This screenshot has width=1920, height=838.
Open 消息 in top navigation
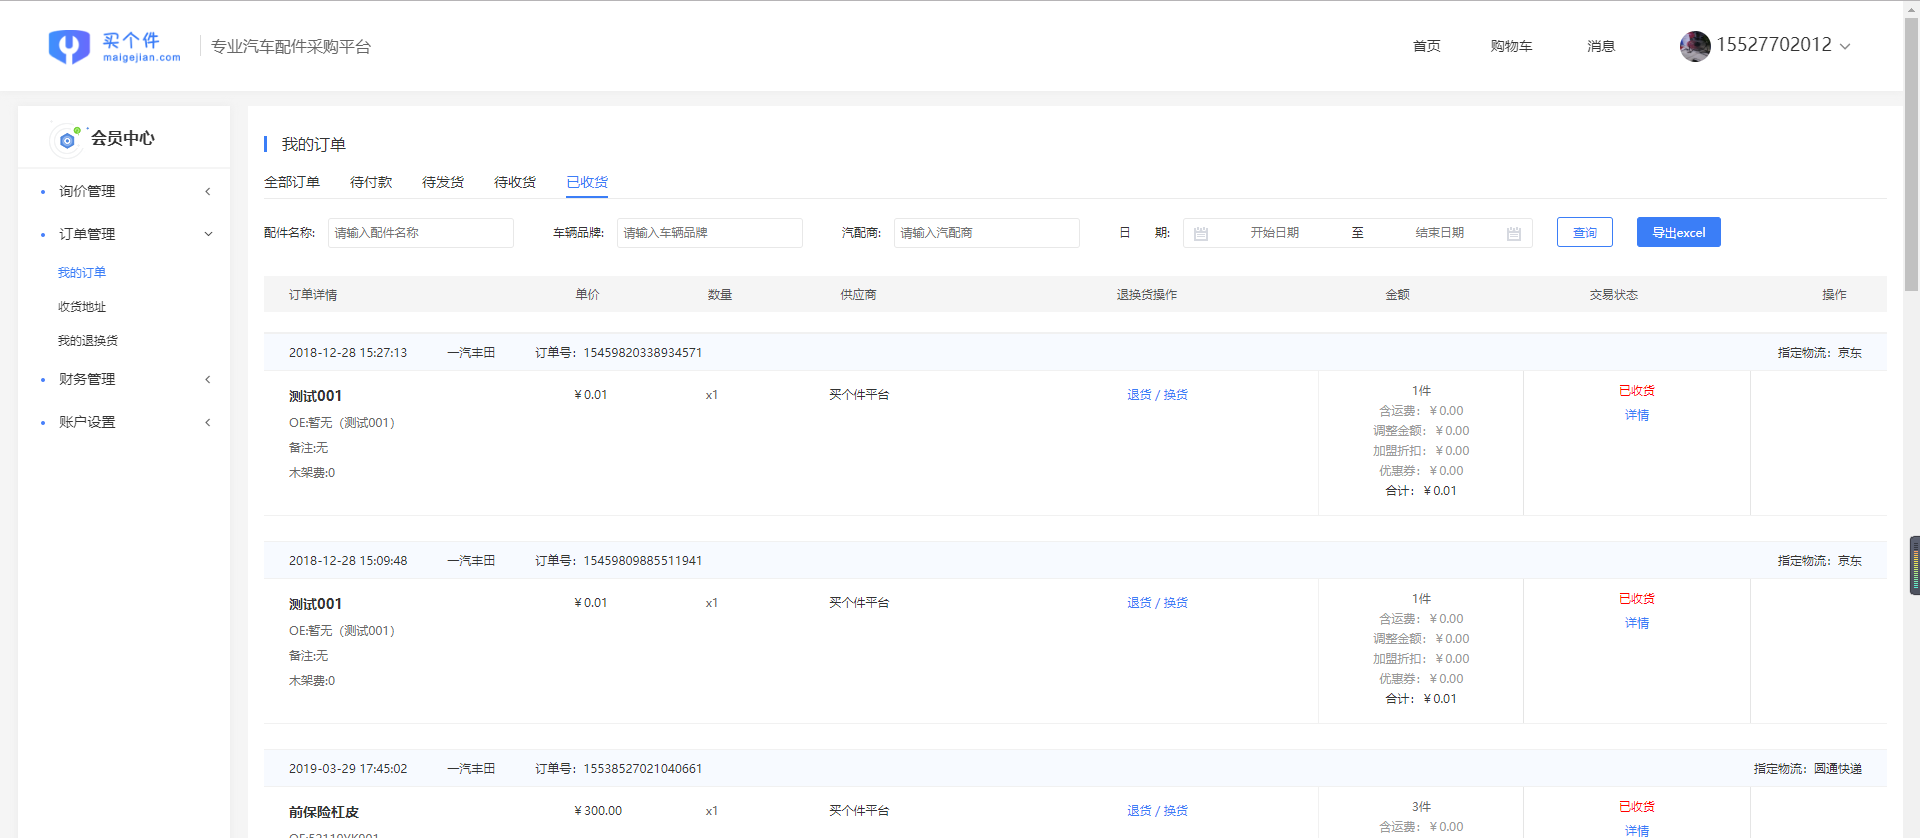click(1601, 46)
